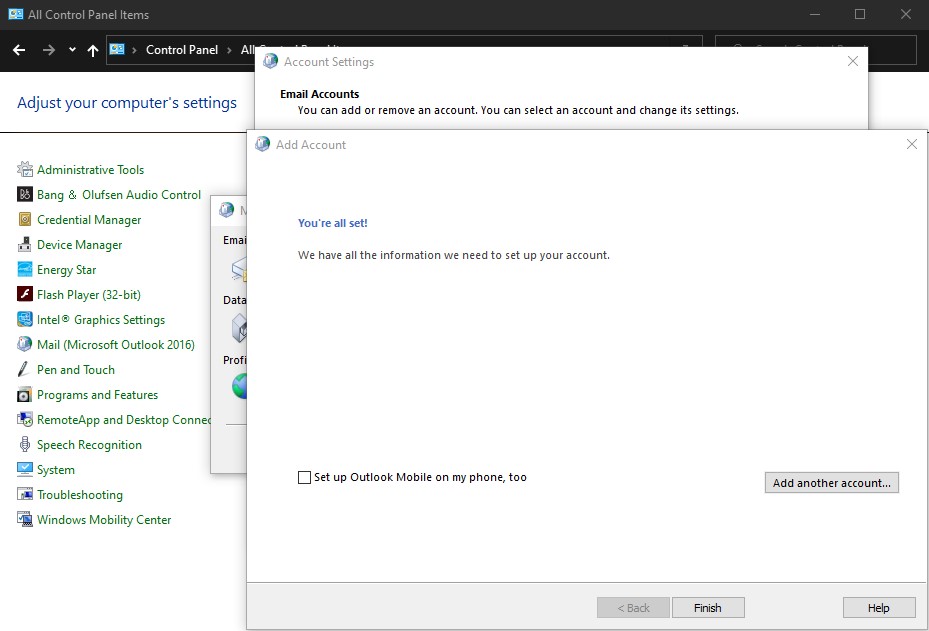Expand chevron before Control Panel breadcrumb
The image size is (929, 631).
134,50
